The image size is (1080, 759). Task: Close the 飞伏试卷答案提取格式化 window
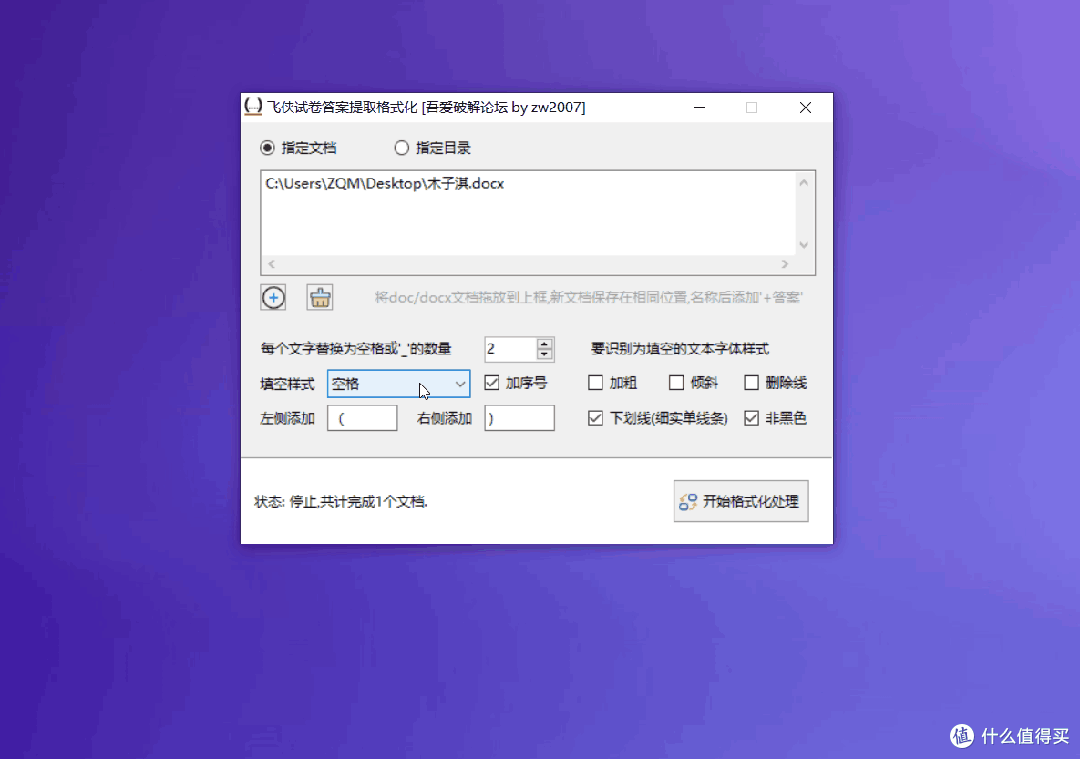pos(805,107)
